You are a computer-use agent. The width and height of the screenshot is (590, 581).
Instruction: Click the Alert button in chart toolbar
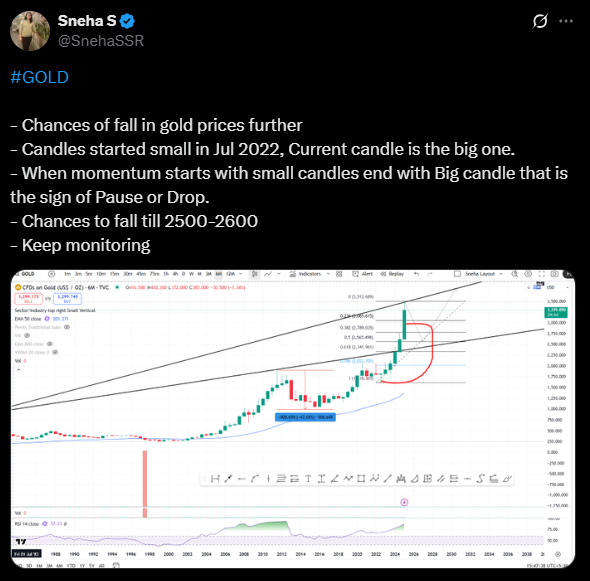coord(363,274)
